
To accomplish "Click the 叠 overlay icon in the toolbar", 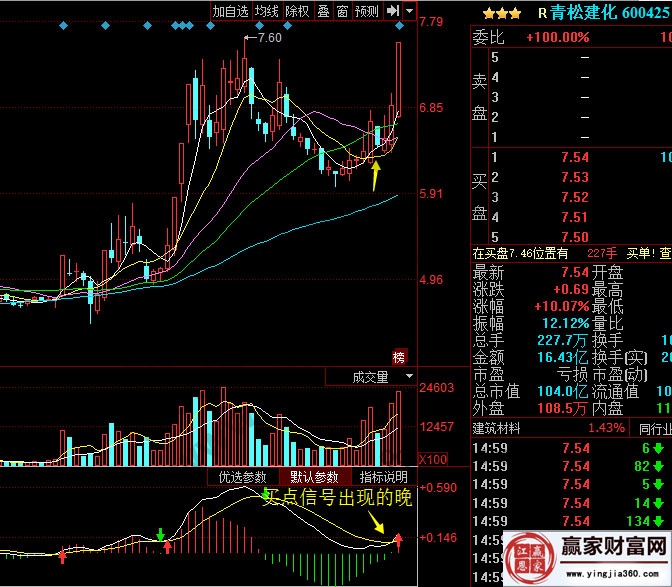I will pos(322,11).
